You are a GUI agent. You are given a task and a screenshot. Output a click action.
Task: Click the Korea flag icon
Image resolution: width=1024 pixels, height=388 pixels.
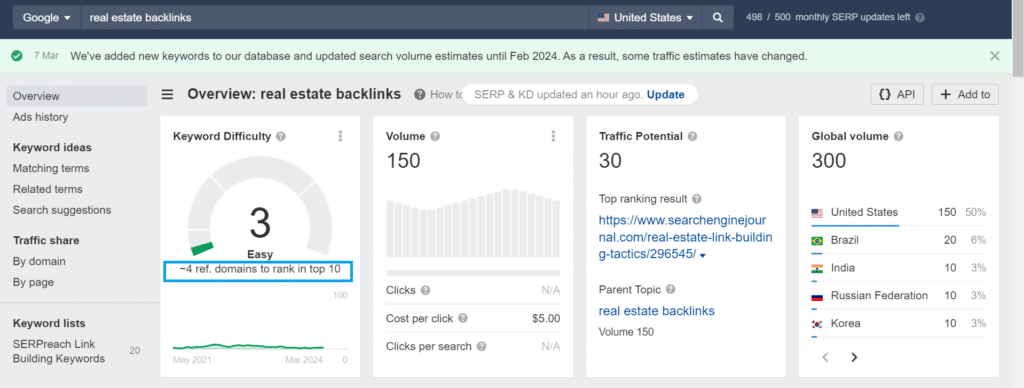tap(817, 323)
